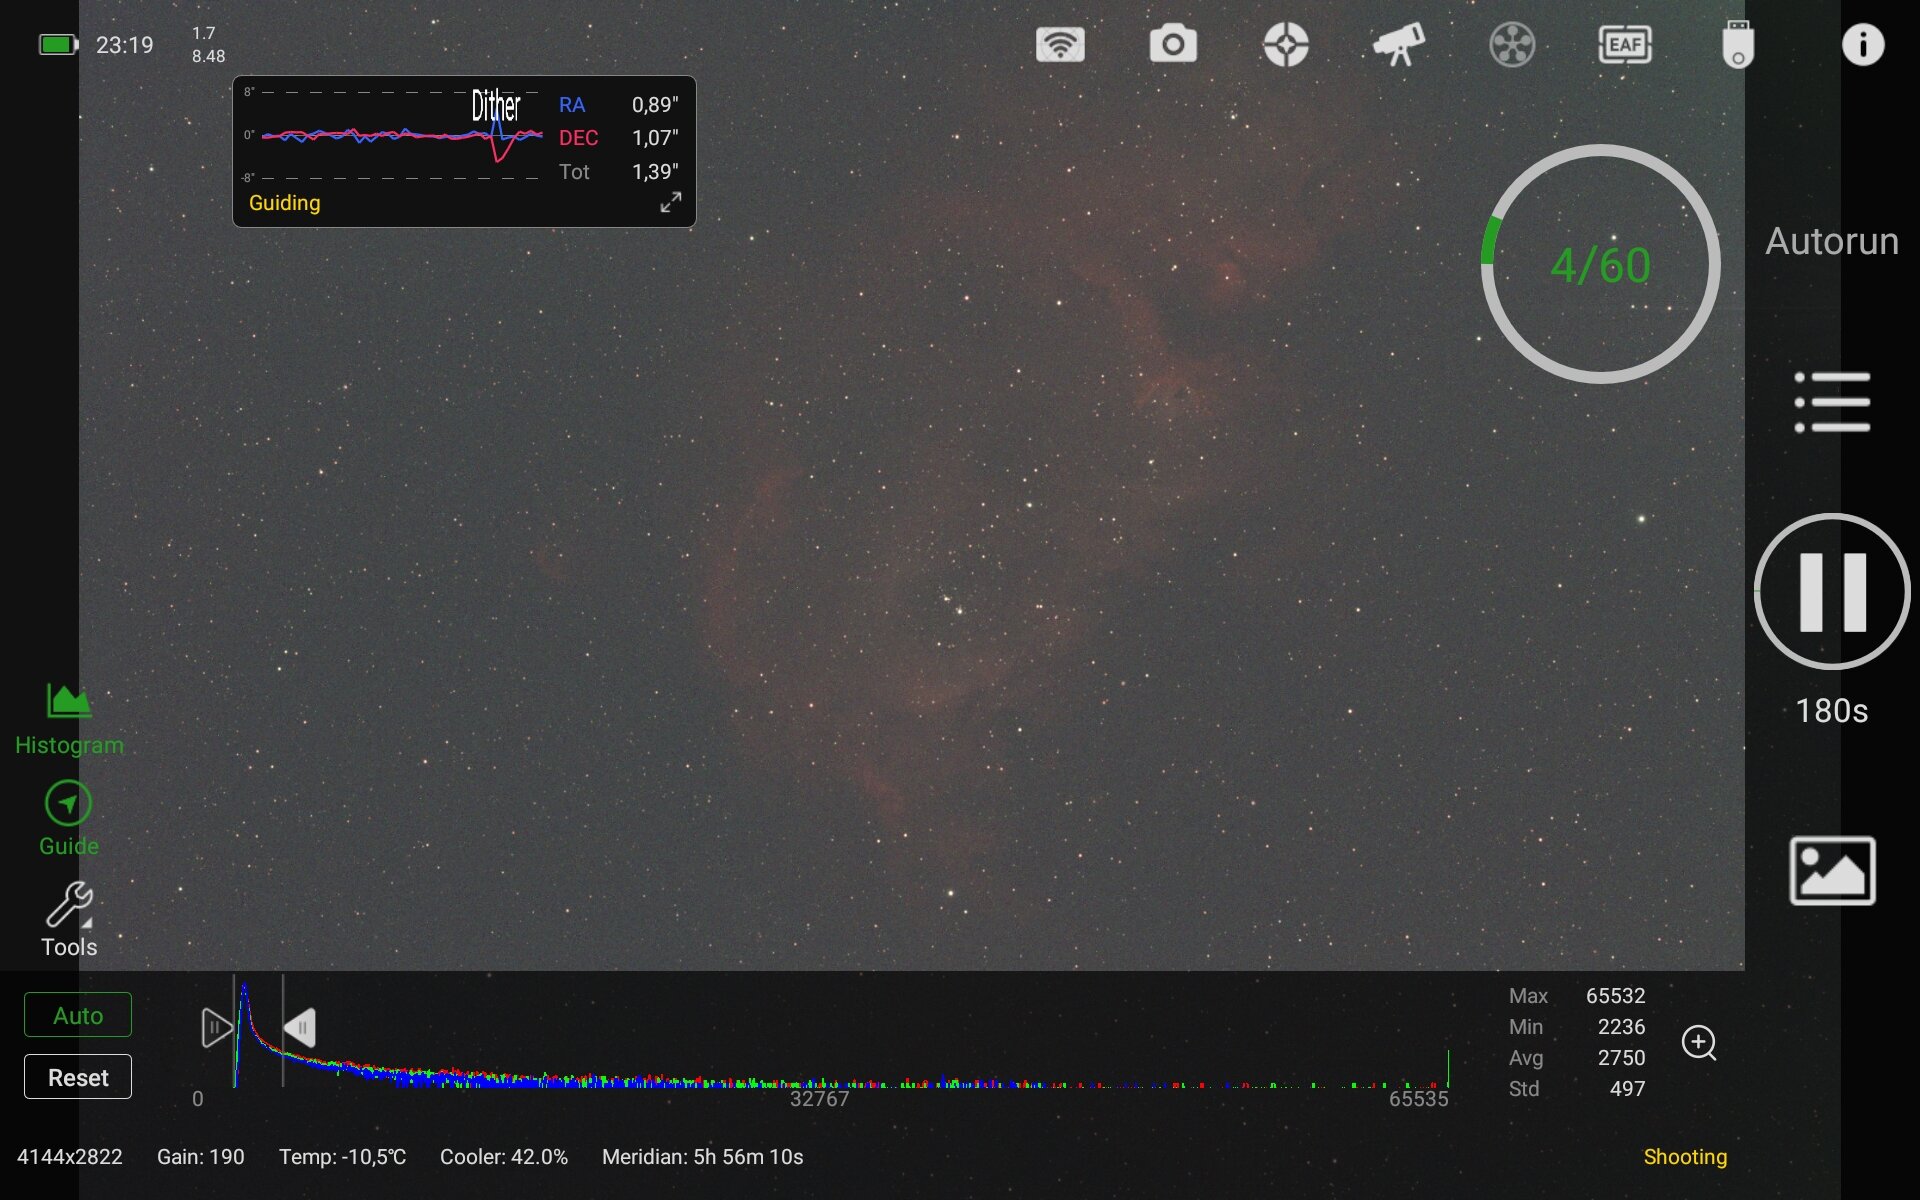This screenshot has height=1200, width=1920.
Task: Open the EAF focuser settings
Action: tap(1625, 45)
